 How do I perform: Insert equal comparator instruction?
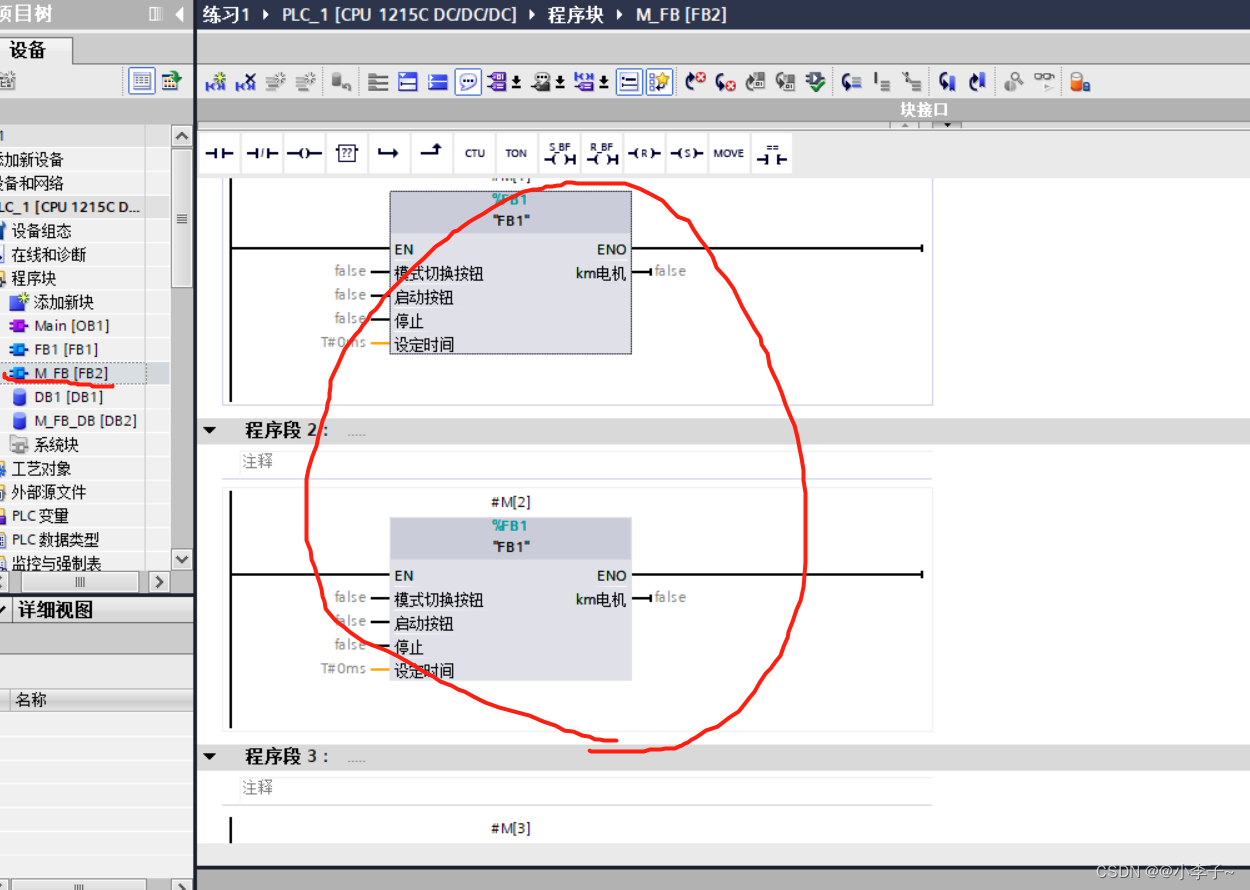771,153
